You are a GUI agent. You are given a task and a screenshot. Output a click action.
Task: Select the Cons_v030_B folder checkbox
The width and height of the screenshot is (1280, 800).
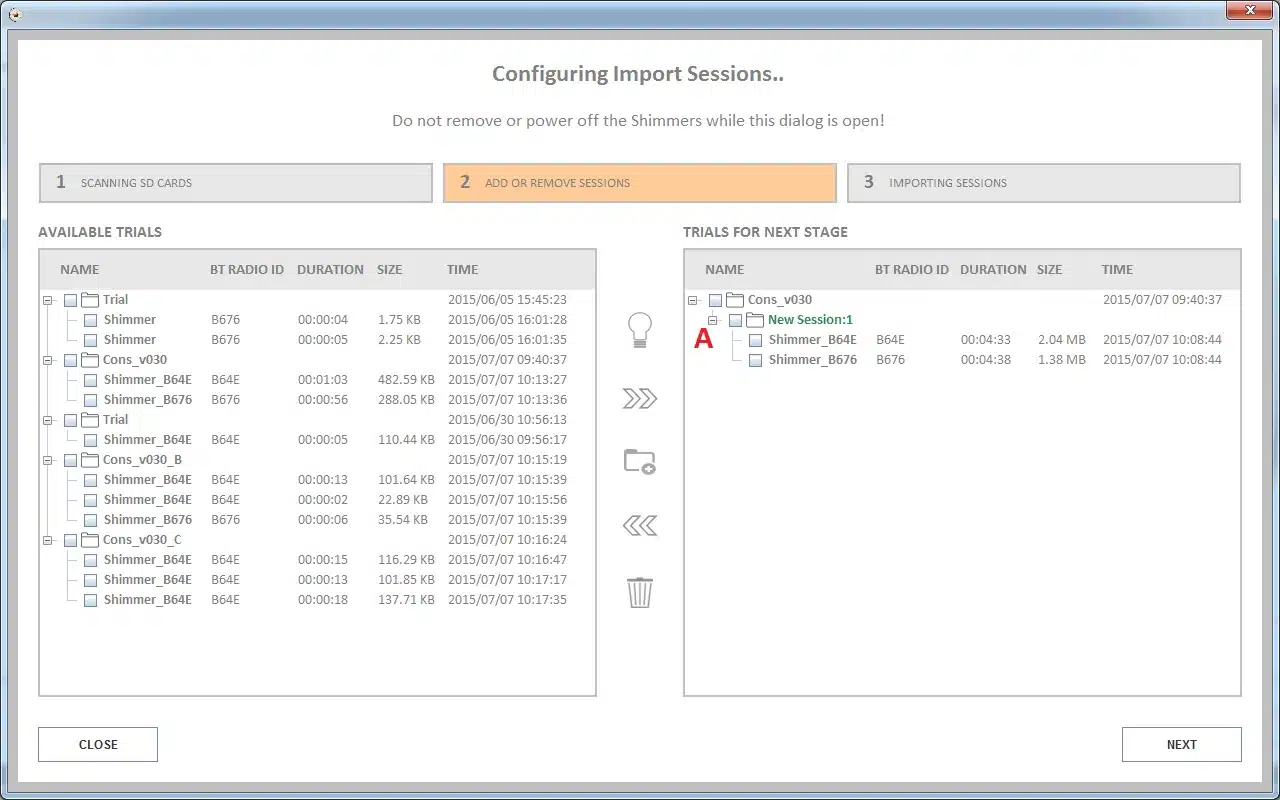(70, 460)
